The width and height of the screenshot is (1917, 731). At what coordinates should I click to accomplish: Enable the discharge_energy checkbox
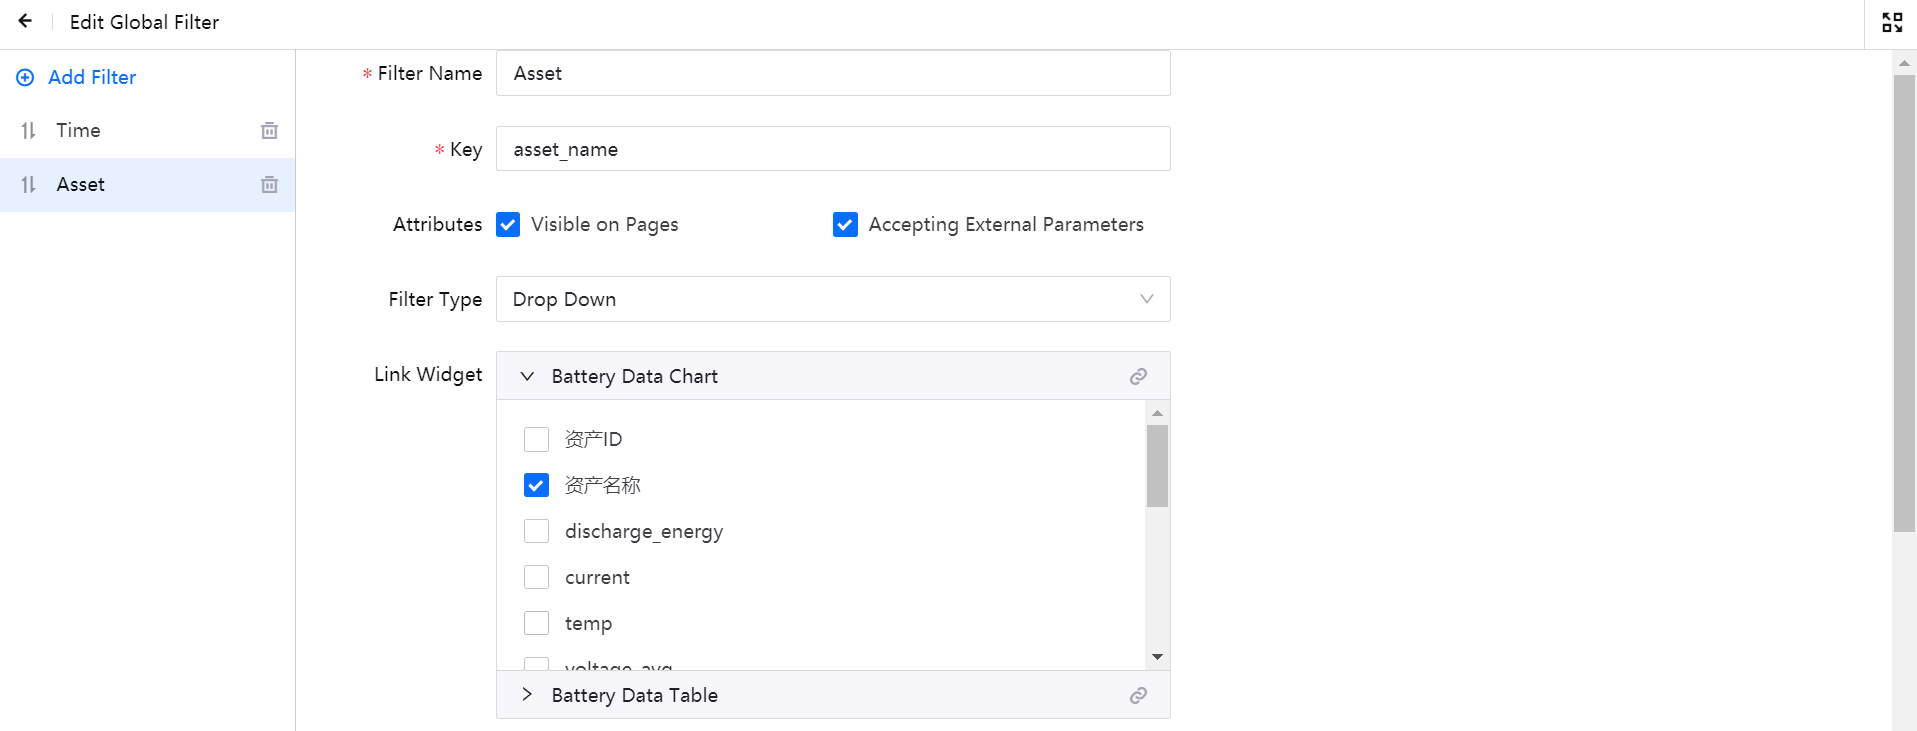click(x=536, y=531)
